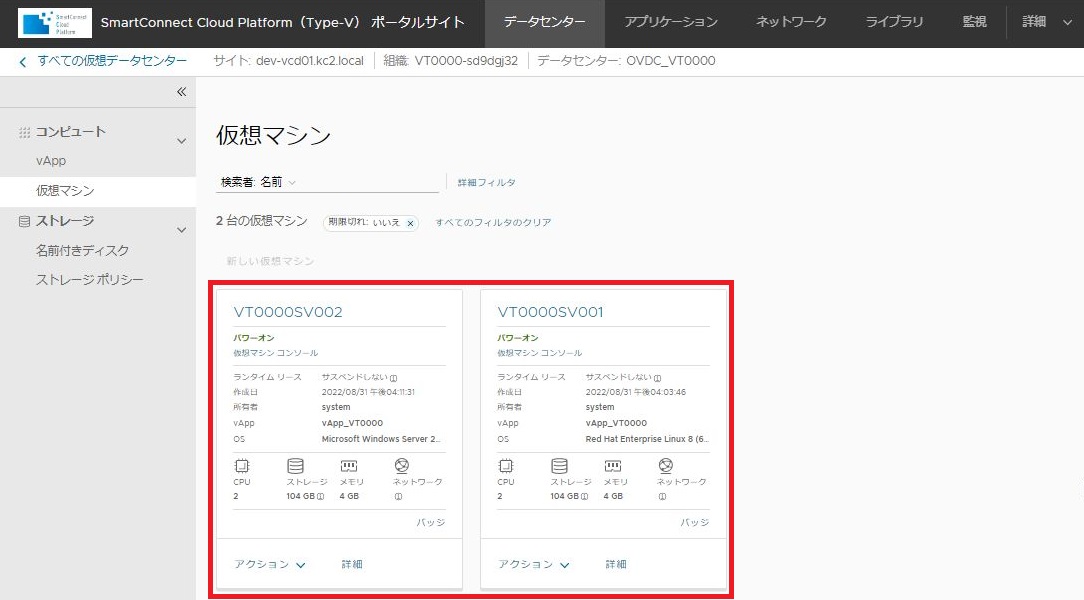Click network info icon under ネットワーク on VT0000SV002
The image size is (1084, 600).
(x=398, y=496)
